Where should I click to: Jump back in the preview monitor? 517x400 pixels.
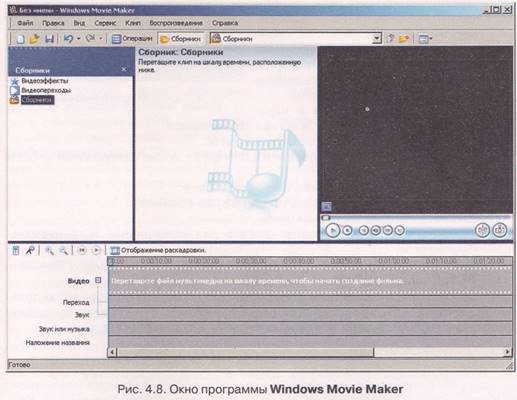coord(364,230)
